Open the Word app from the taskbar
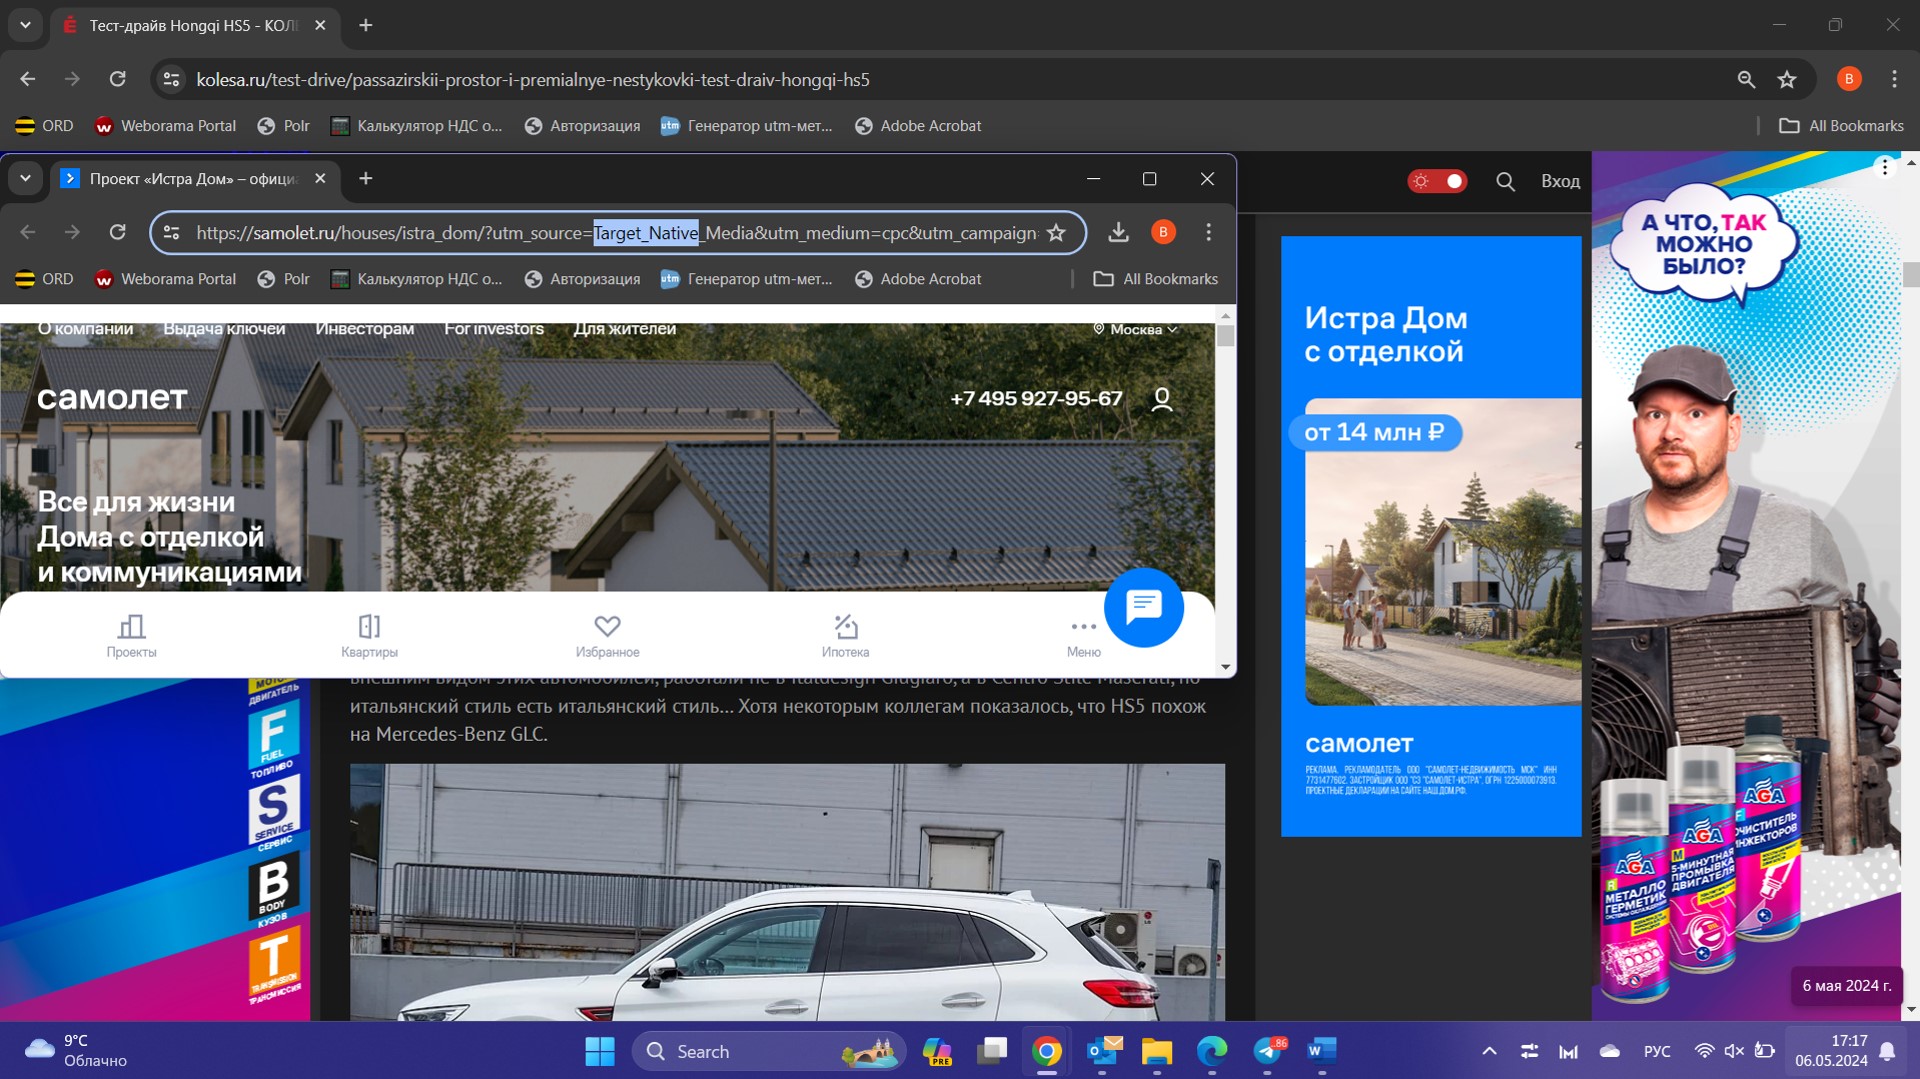The height and width of the screenshot is (1079, 1920). click(1321, 1051)
